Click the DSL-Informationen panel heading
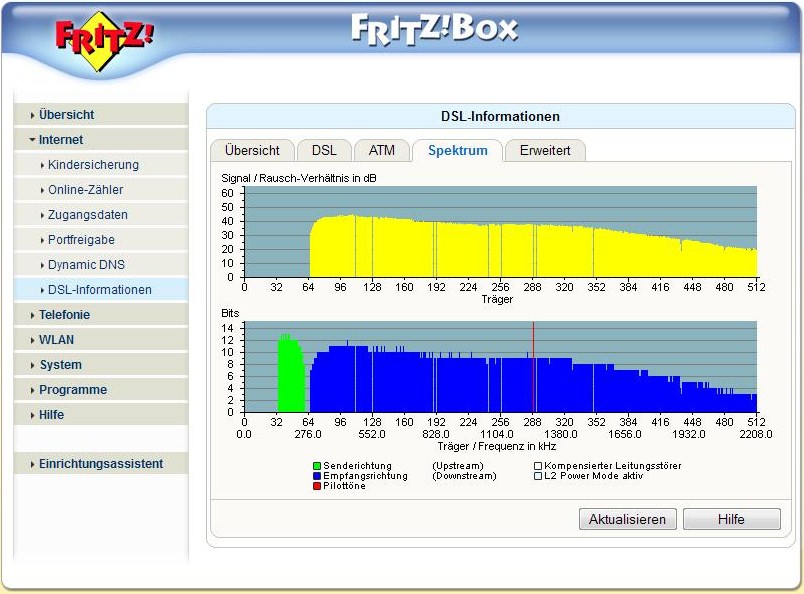This screenshot has height=594, width=804. click(x=500, y=116)
